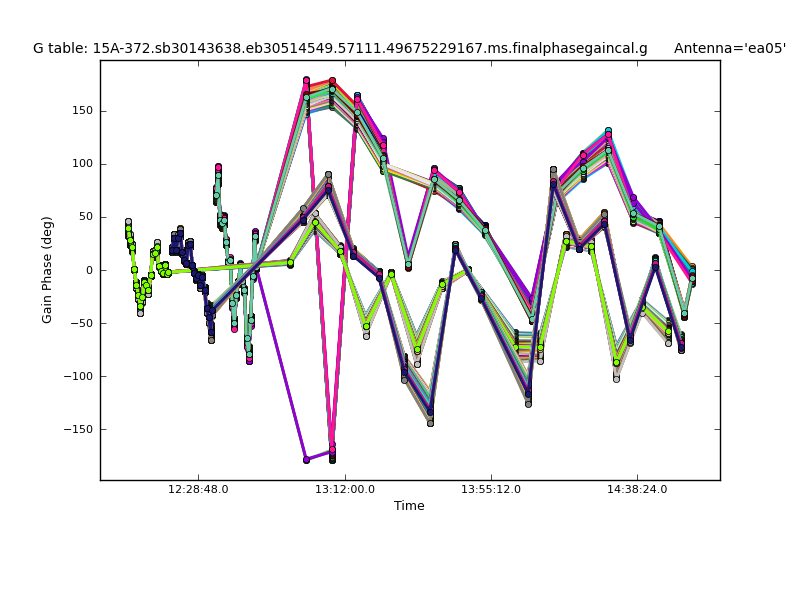Image resolution: width=800 pixels, height=600 pixels.
Task: Click the Antenna='ea05' label in title
Action: coord(729,48)
